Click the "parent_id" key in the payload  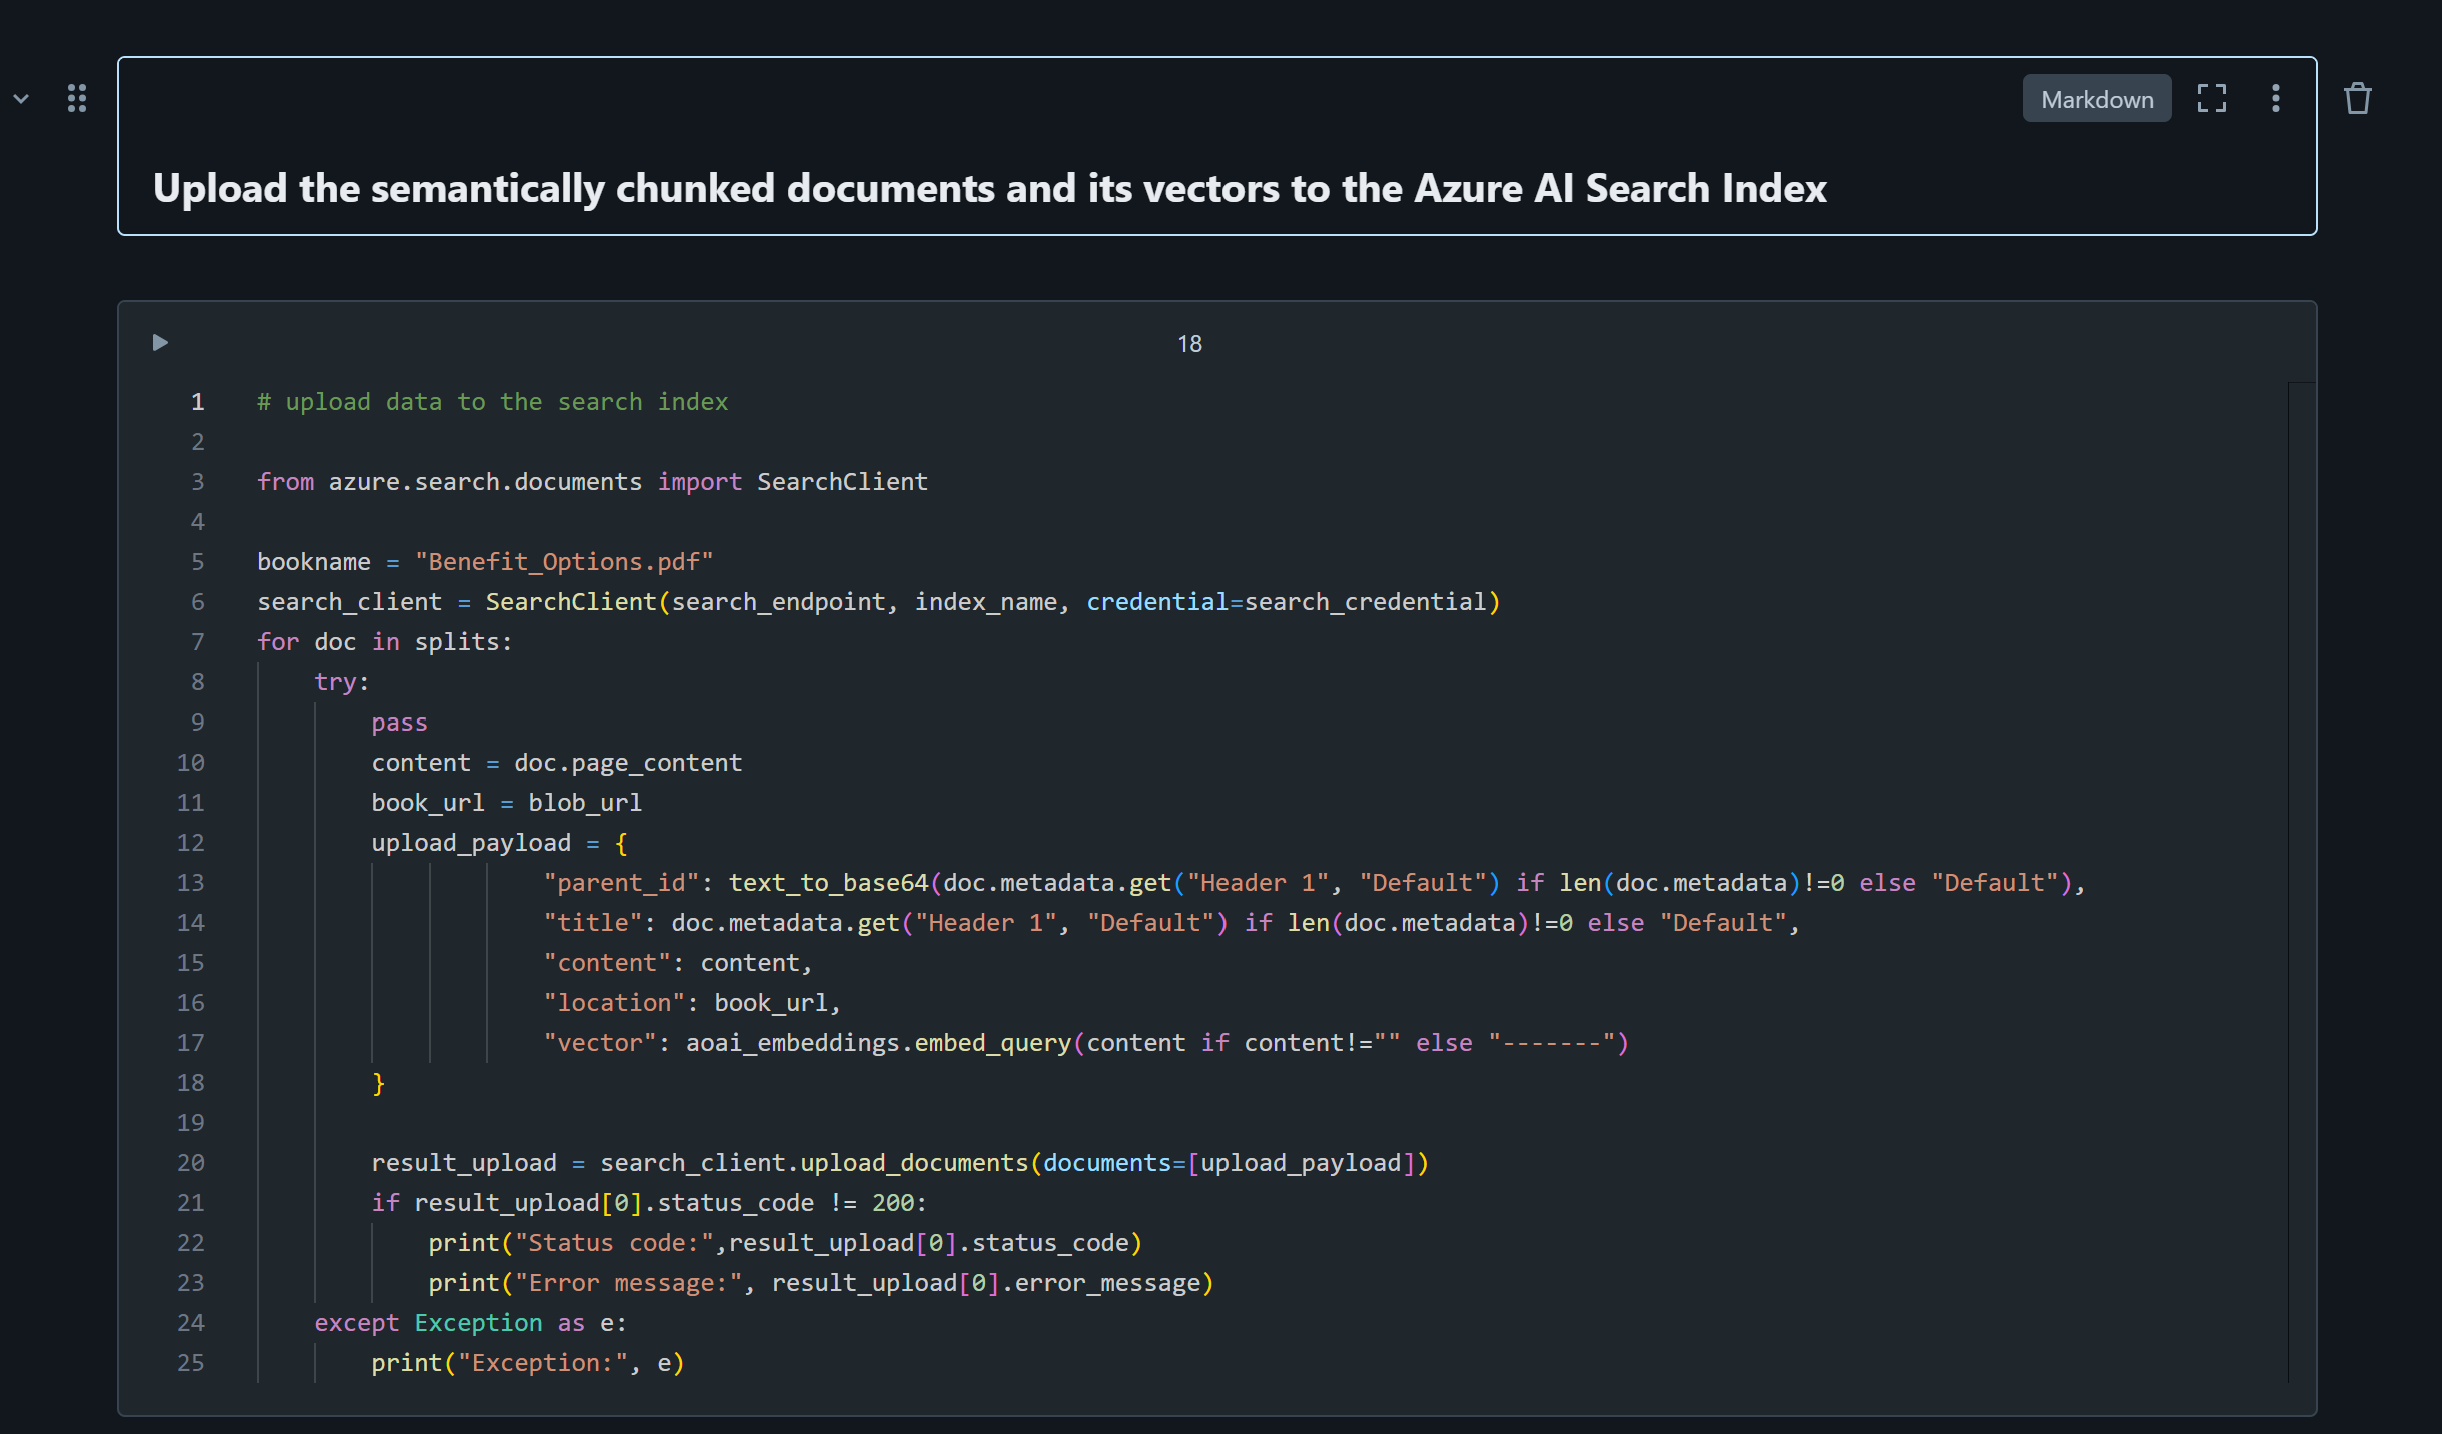tap(620, 883)
